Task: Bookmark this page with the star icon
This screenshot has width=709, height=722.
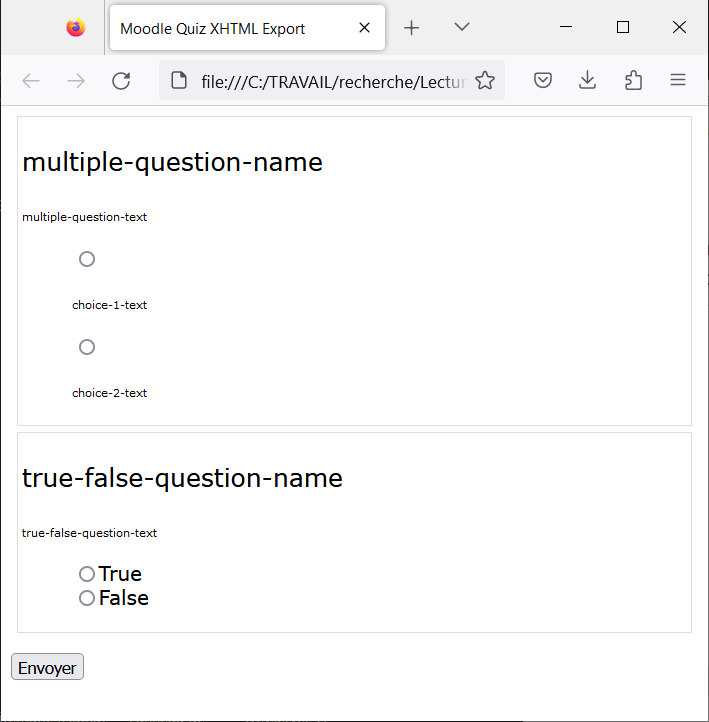Action: 485,81
